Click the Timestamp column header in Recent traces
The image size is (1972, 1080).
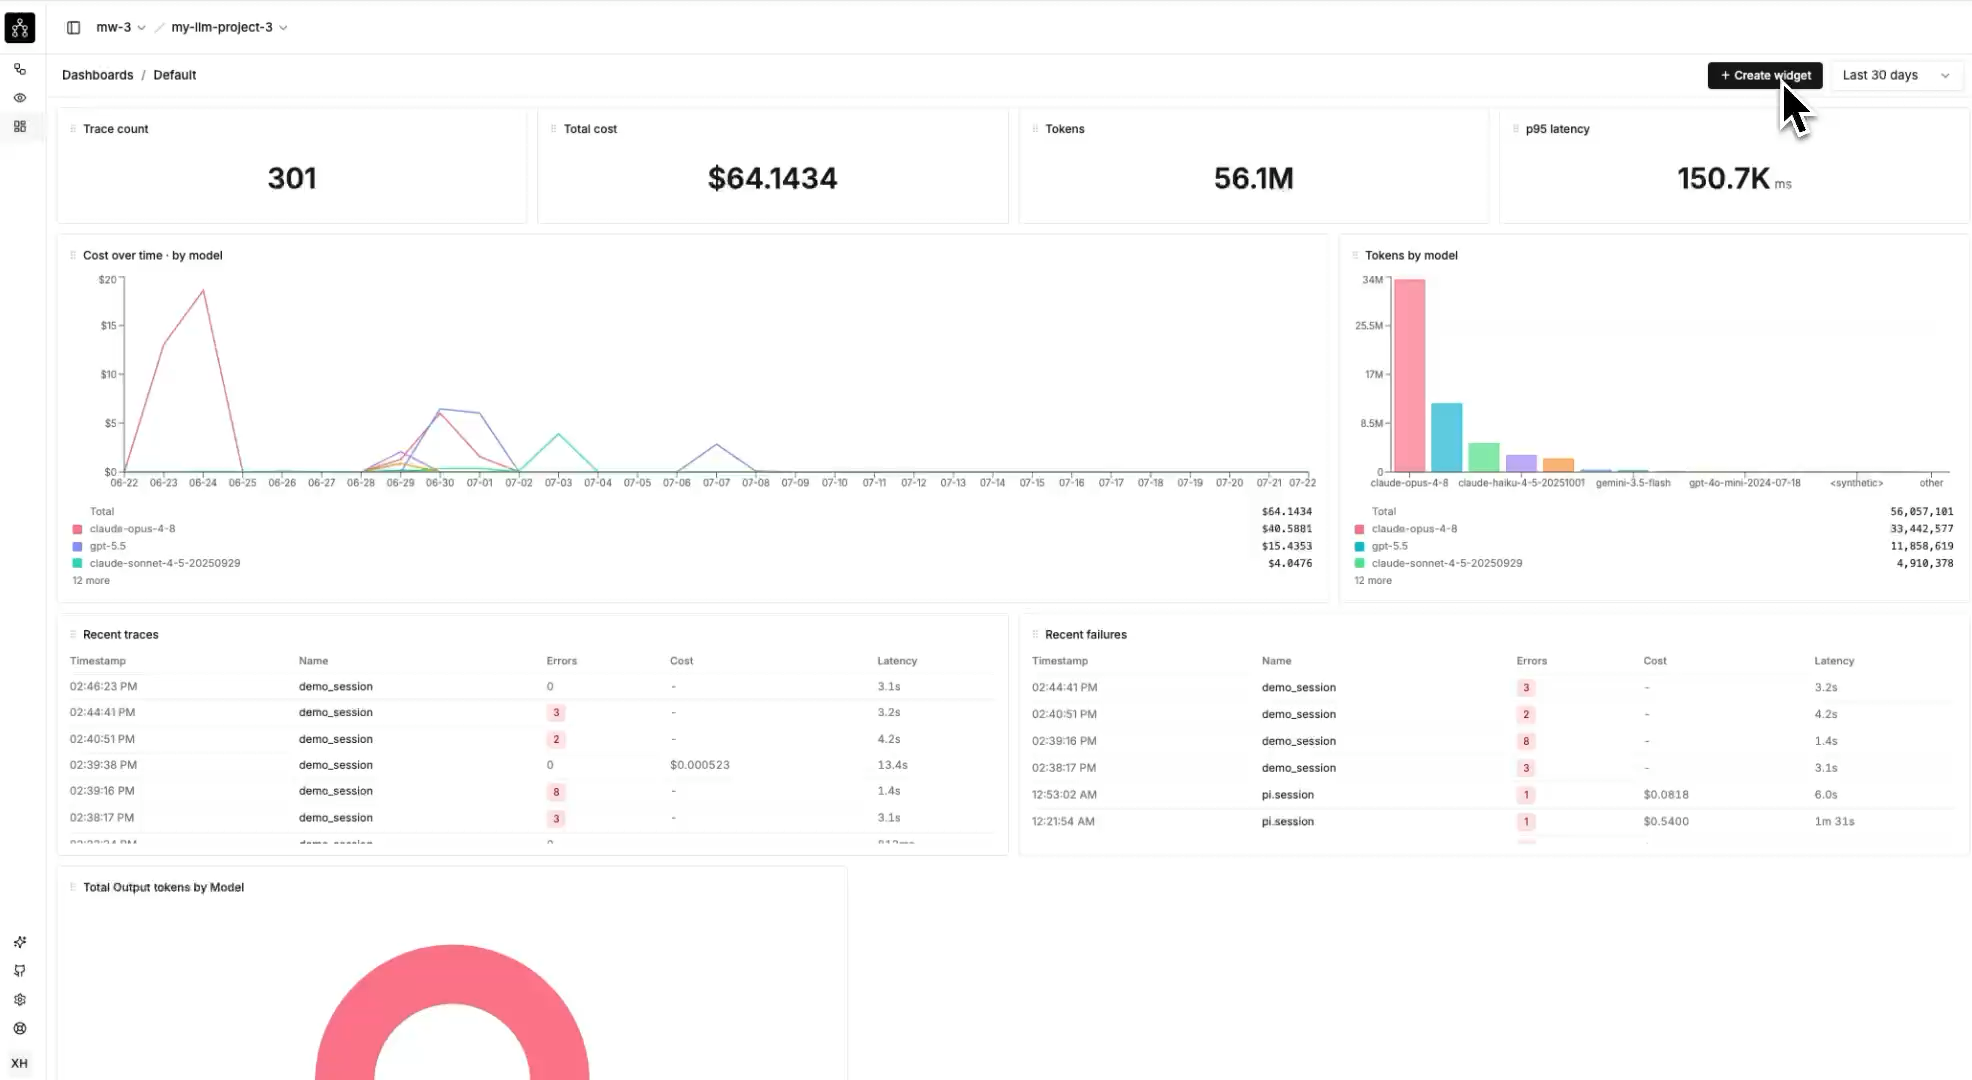coord(98,661)
